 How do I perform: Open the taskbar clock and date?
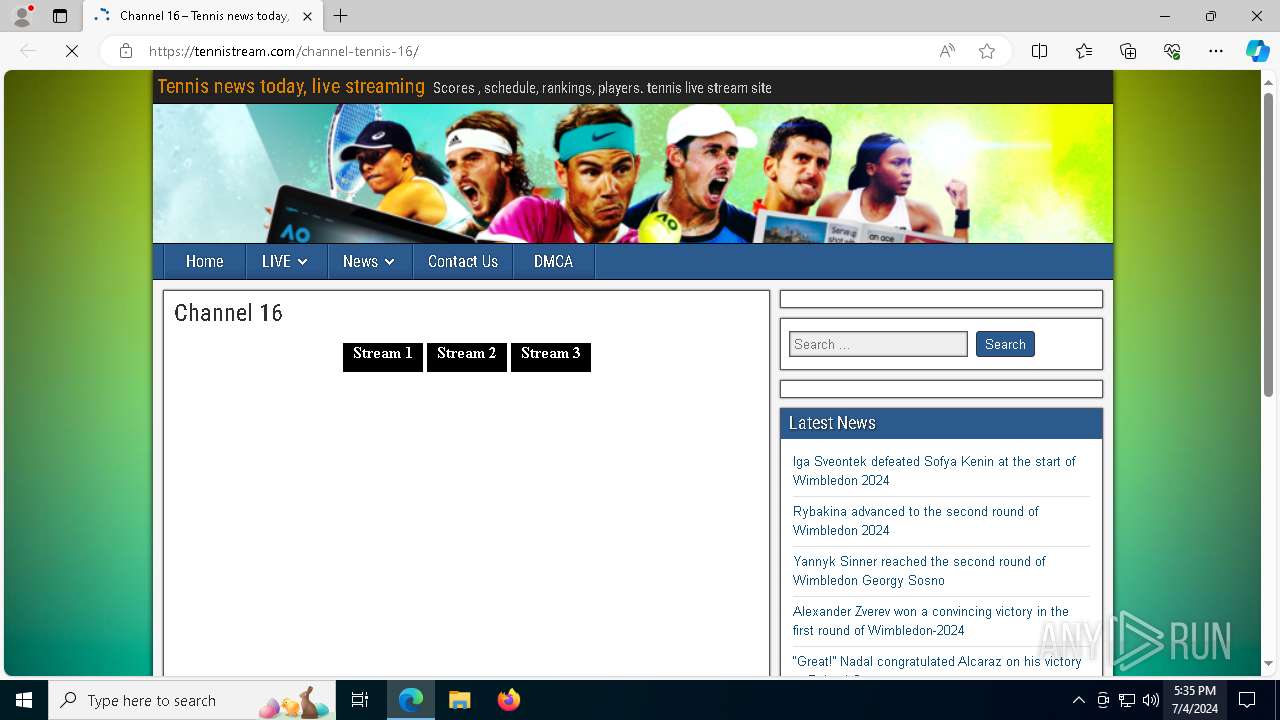pyautogui.click(x=1195, y=700)
